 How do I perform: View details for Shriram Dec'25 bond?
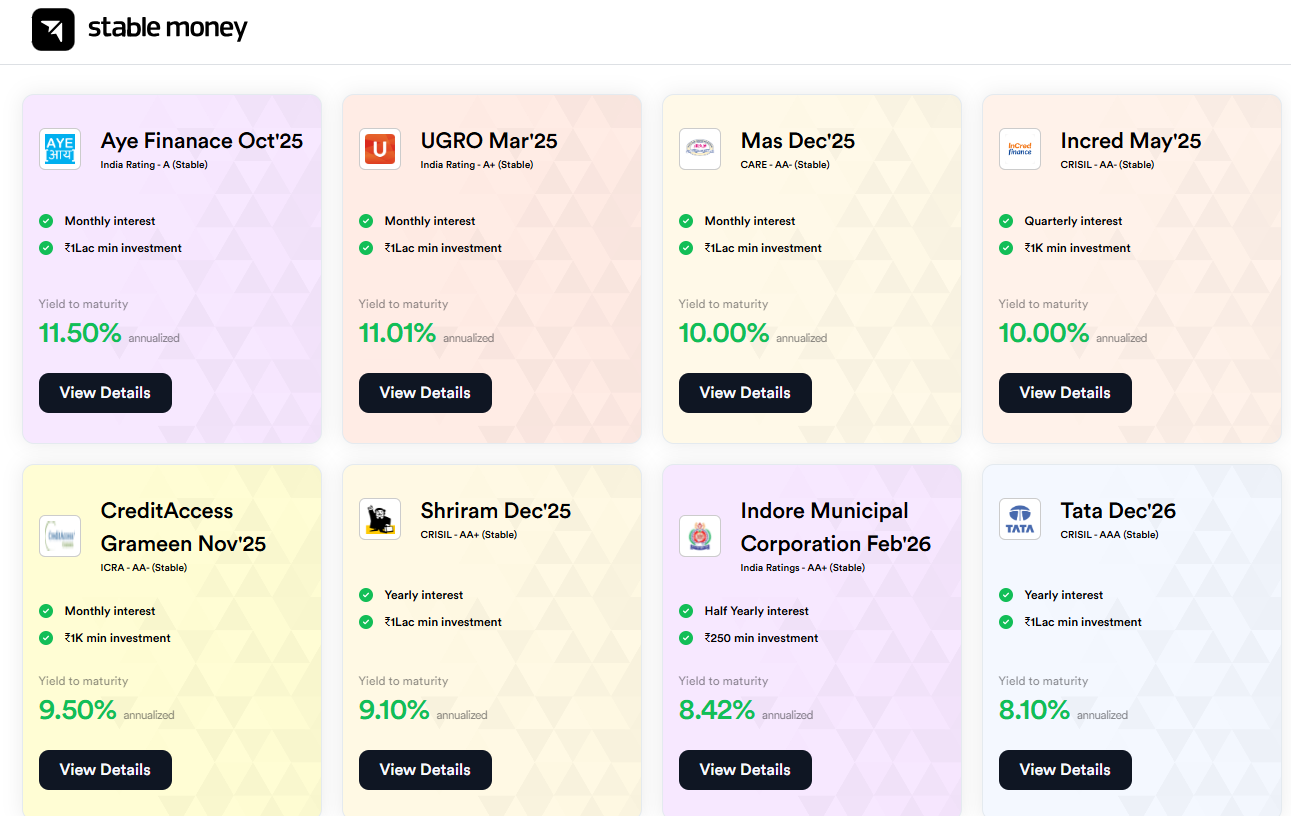(x=425, y=770)
